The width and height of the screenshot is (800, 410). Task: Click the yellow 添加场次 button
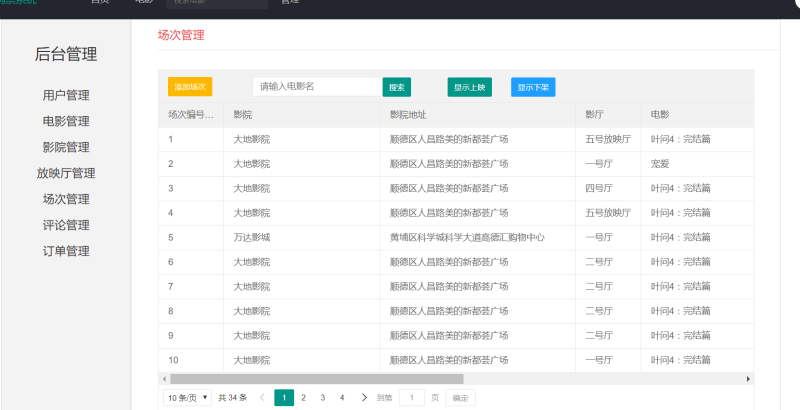click(x=190, y=87)
